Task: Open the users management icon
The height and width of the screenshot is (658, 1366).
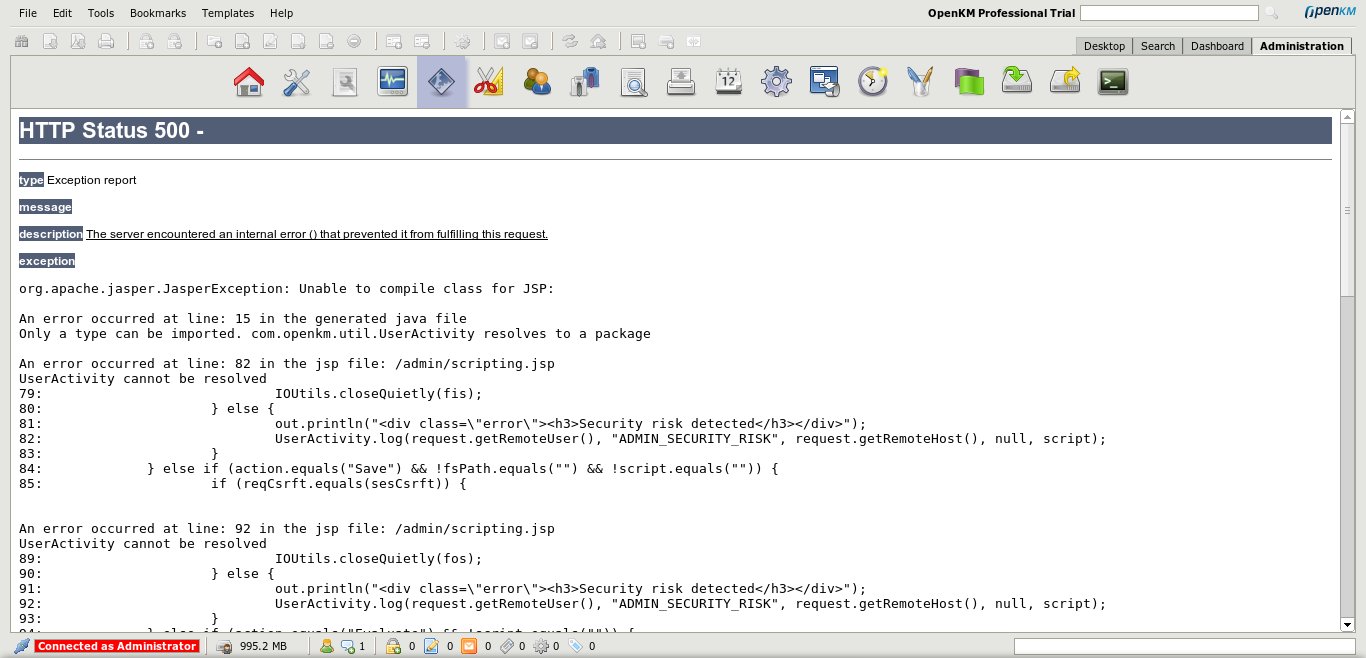Action: pos(537,82)
